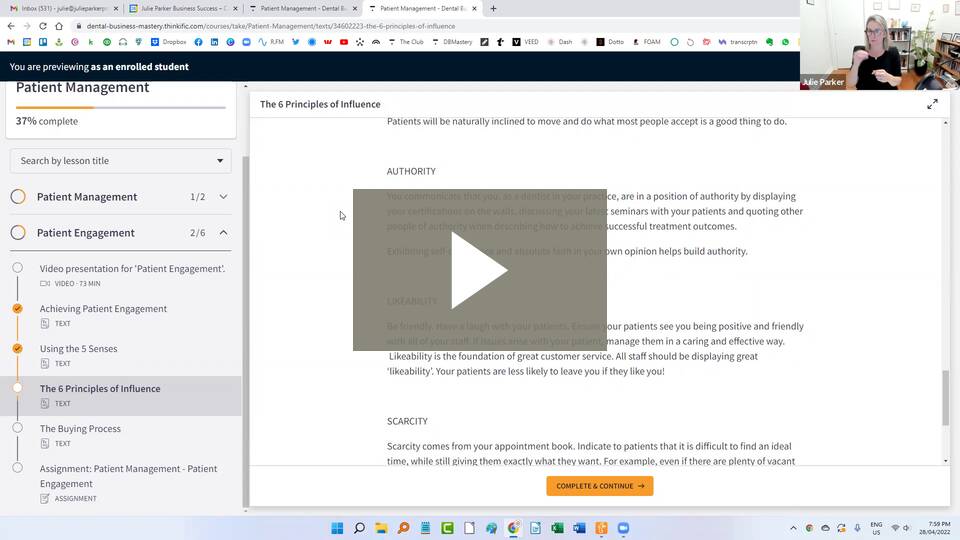Switch to the Julie Parker Business Success tab
960x540 pixels.
pyautogui.click(x=182, y=9)
